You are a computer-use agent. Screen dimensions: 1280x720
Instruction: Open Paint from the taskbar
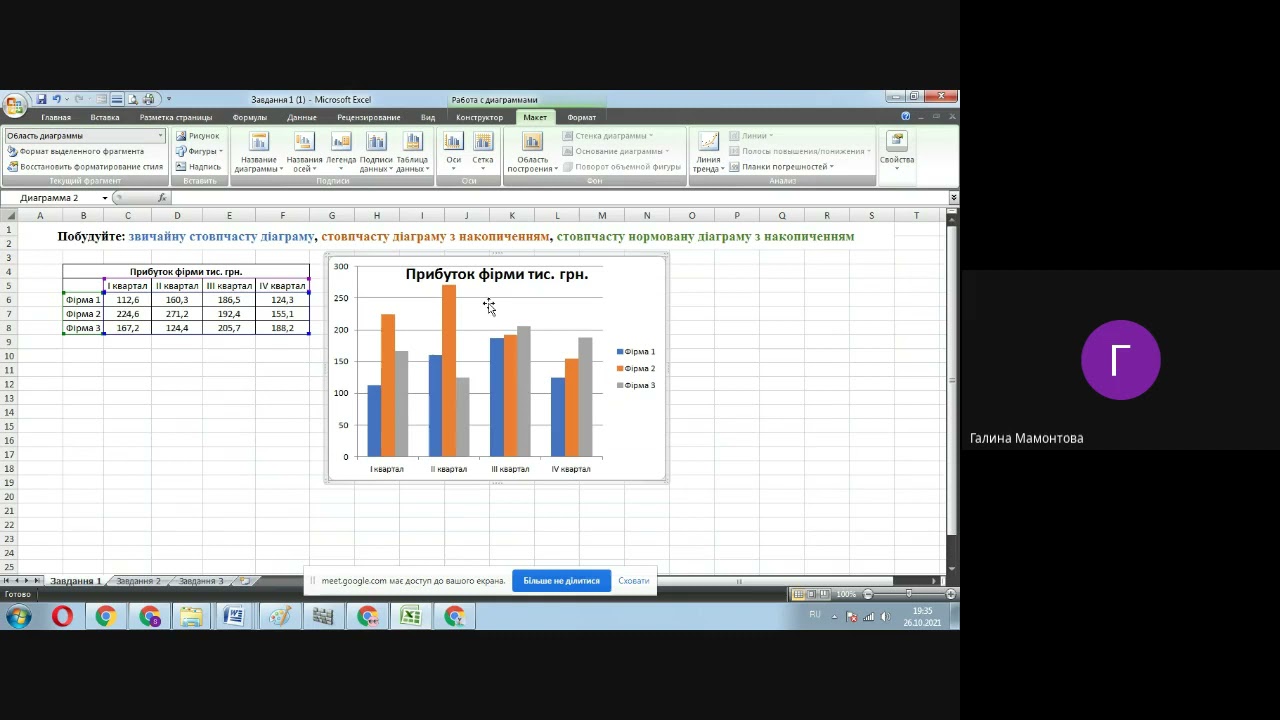tap(280, 616)
